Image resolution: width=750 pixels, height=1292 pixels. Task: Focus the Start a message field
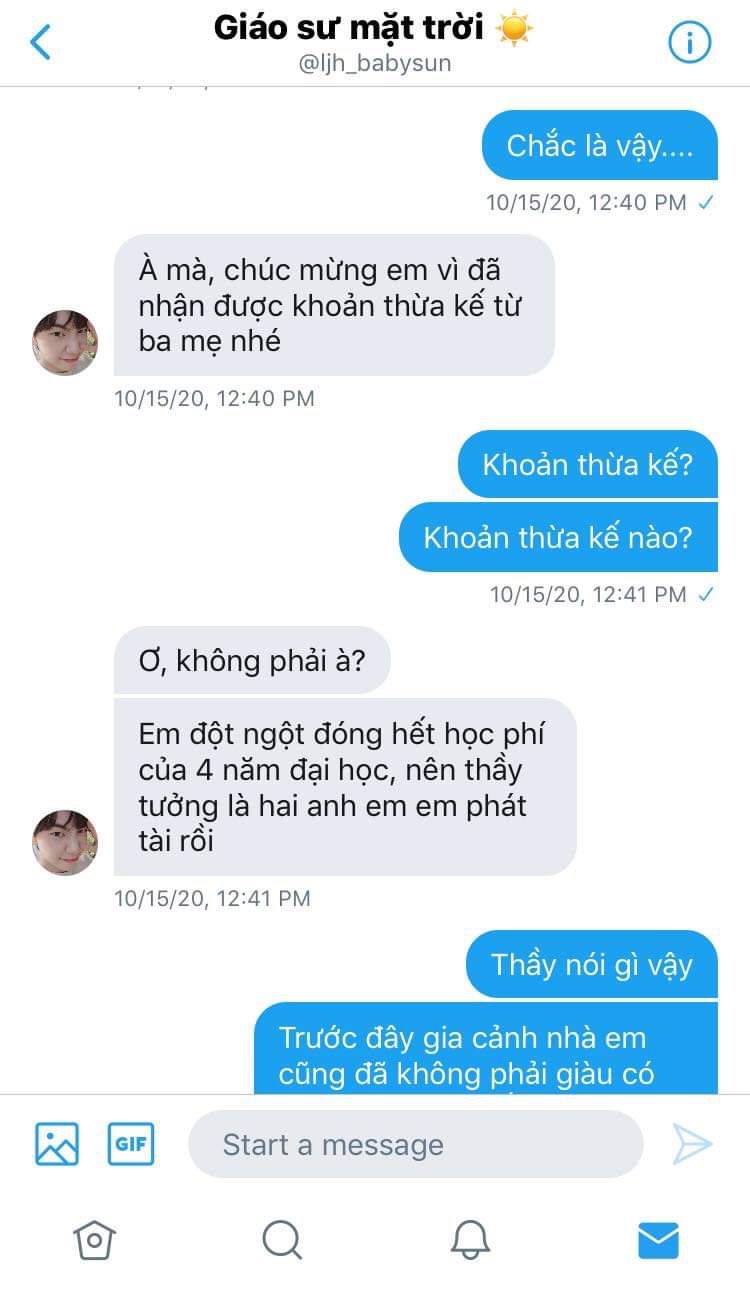[x=416, y=1144]
